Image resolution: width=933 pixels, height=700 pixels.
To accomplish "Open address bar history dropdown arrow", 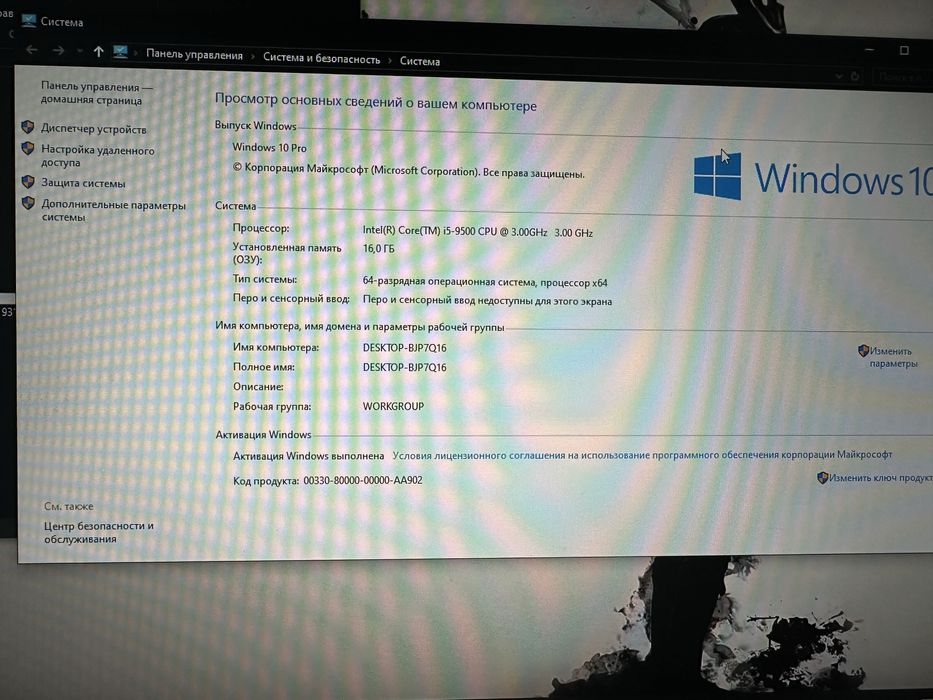I will [x=839, y=76].
